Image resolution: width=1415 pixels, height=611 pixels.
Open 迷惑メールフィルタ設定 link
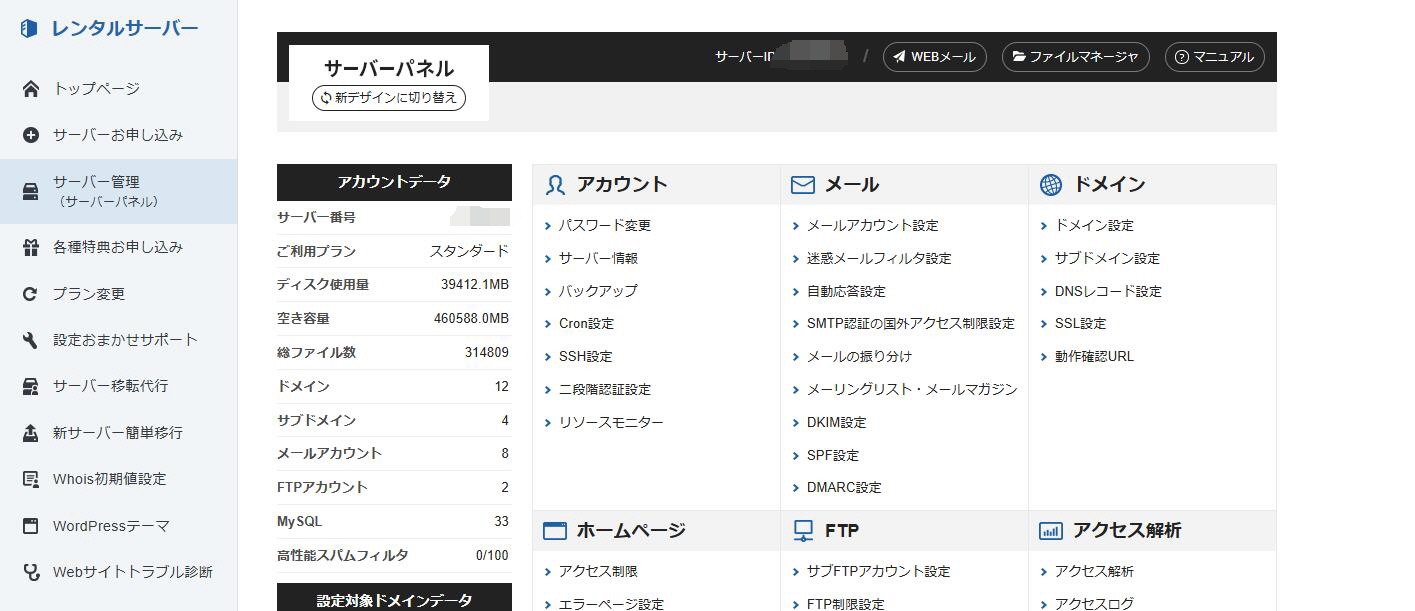coord(879,258)
